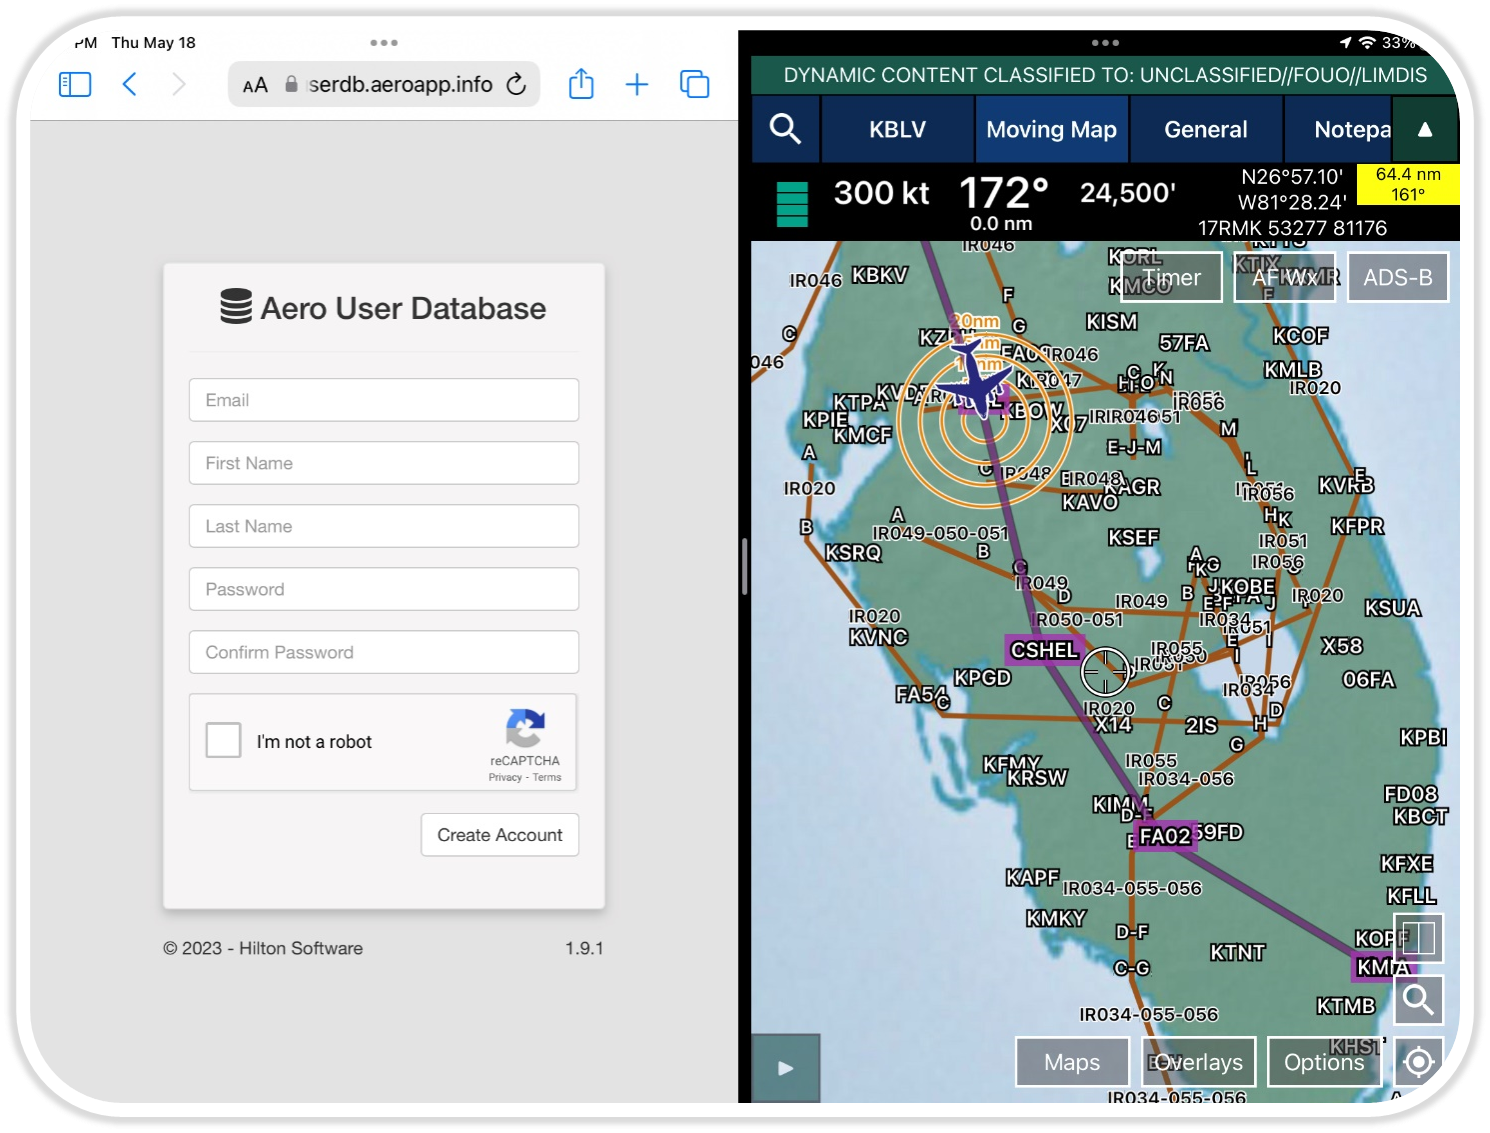Screen dimensions: 1490x1133
Task: Open the General tab
Action: [x=1206, y=129]
